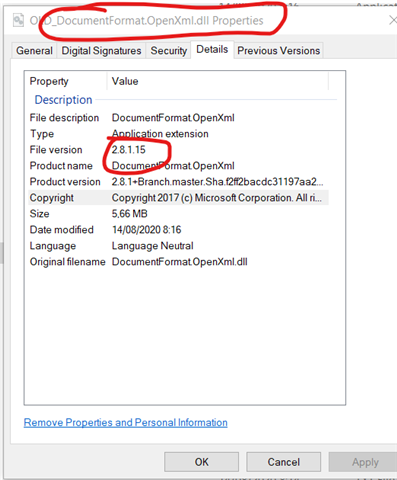Go to the Previous Versions tab
This screenshot has height=480, width=397.
[x=278, y=51]
